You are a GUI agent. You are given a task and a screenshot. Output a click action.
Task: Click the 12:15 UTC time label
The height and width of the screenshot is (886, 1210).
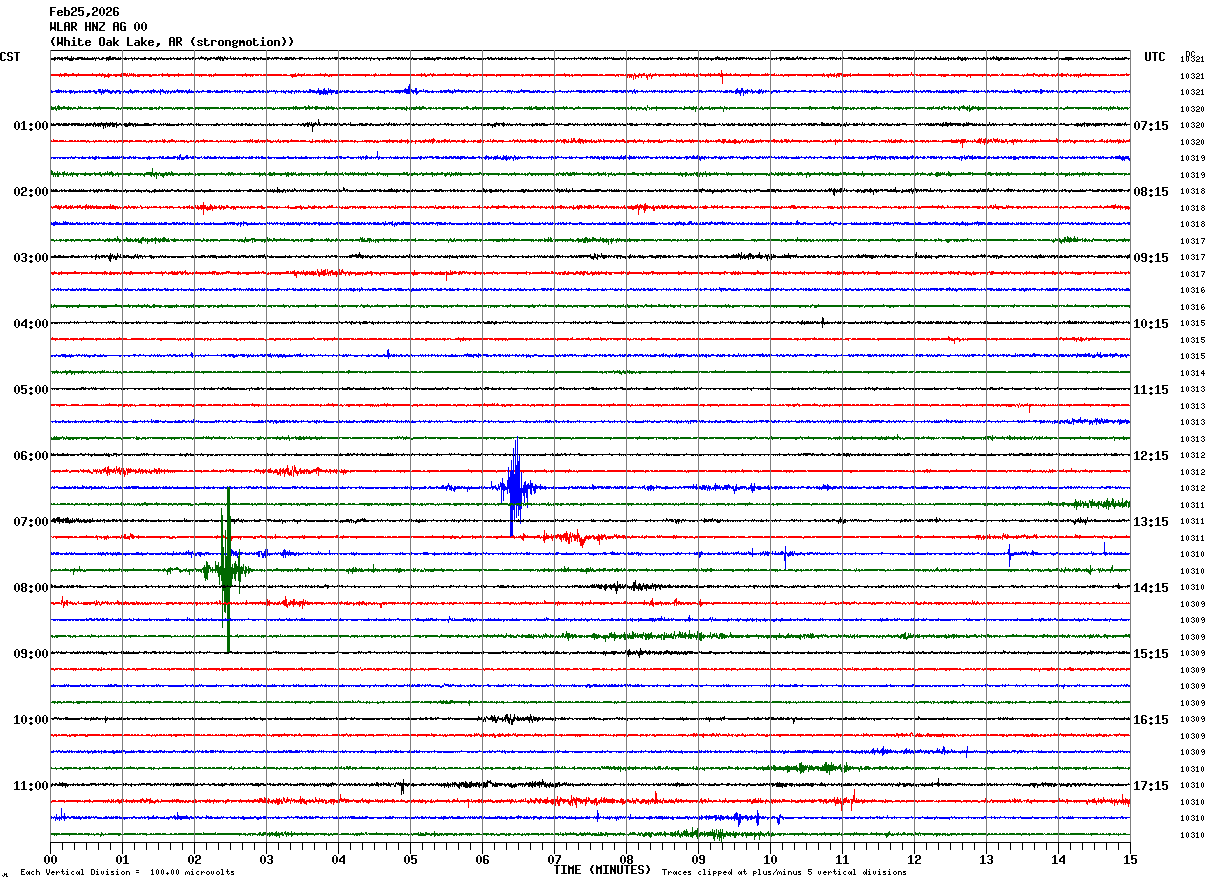pos(1151,456)
